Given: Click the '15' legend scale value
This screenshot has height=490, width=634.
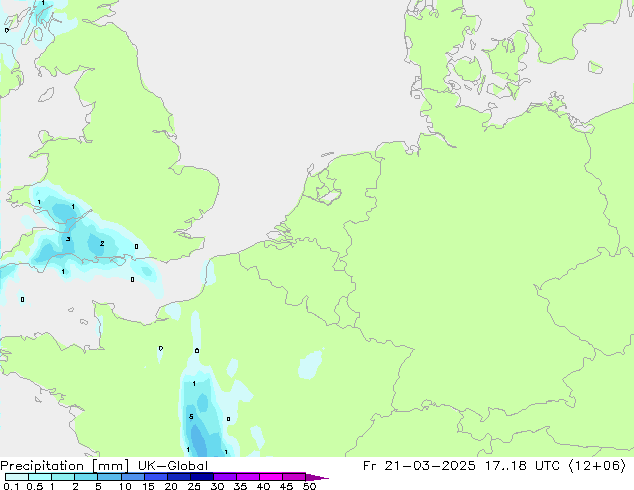Looking at the screenshot, I should point(148,486).
